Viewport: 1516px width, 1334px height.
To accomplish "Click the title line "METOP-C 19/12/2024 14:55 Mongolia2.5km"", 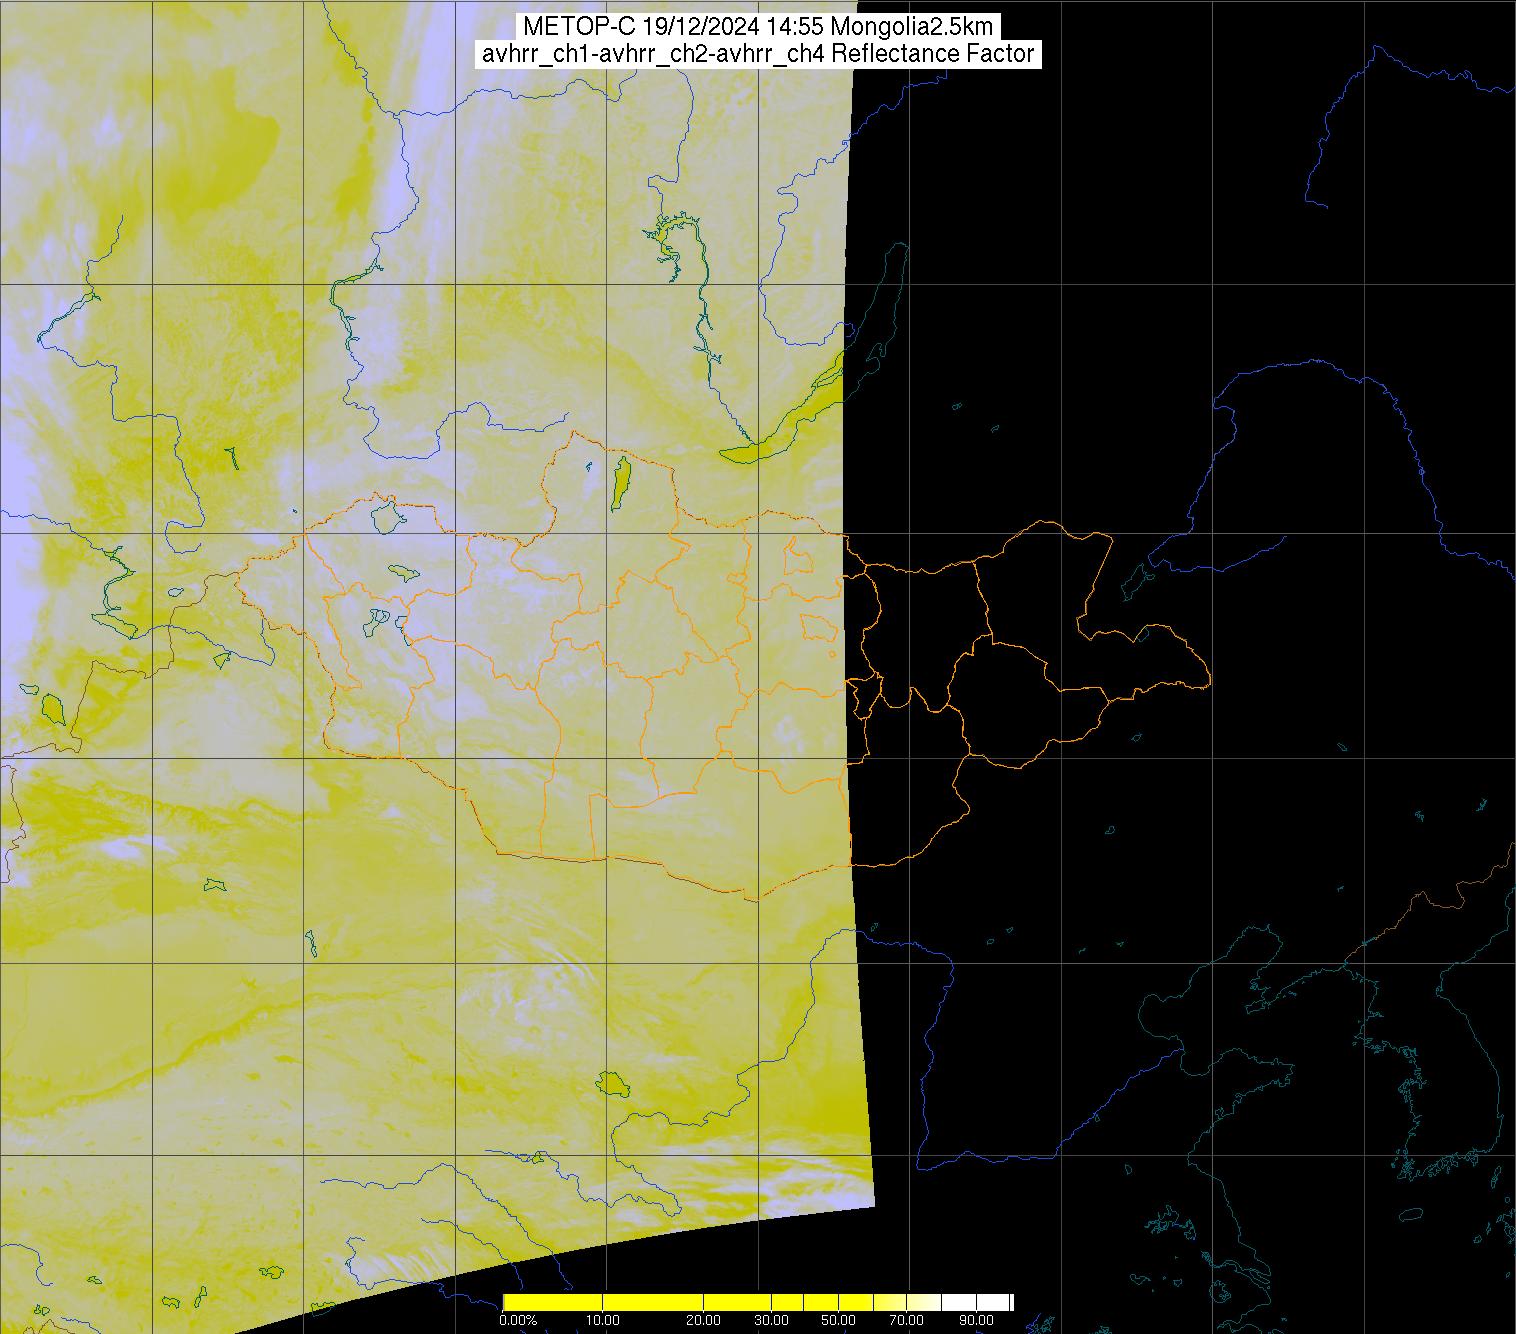I will (758, 27).
